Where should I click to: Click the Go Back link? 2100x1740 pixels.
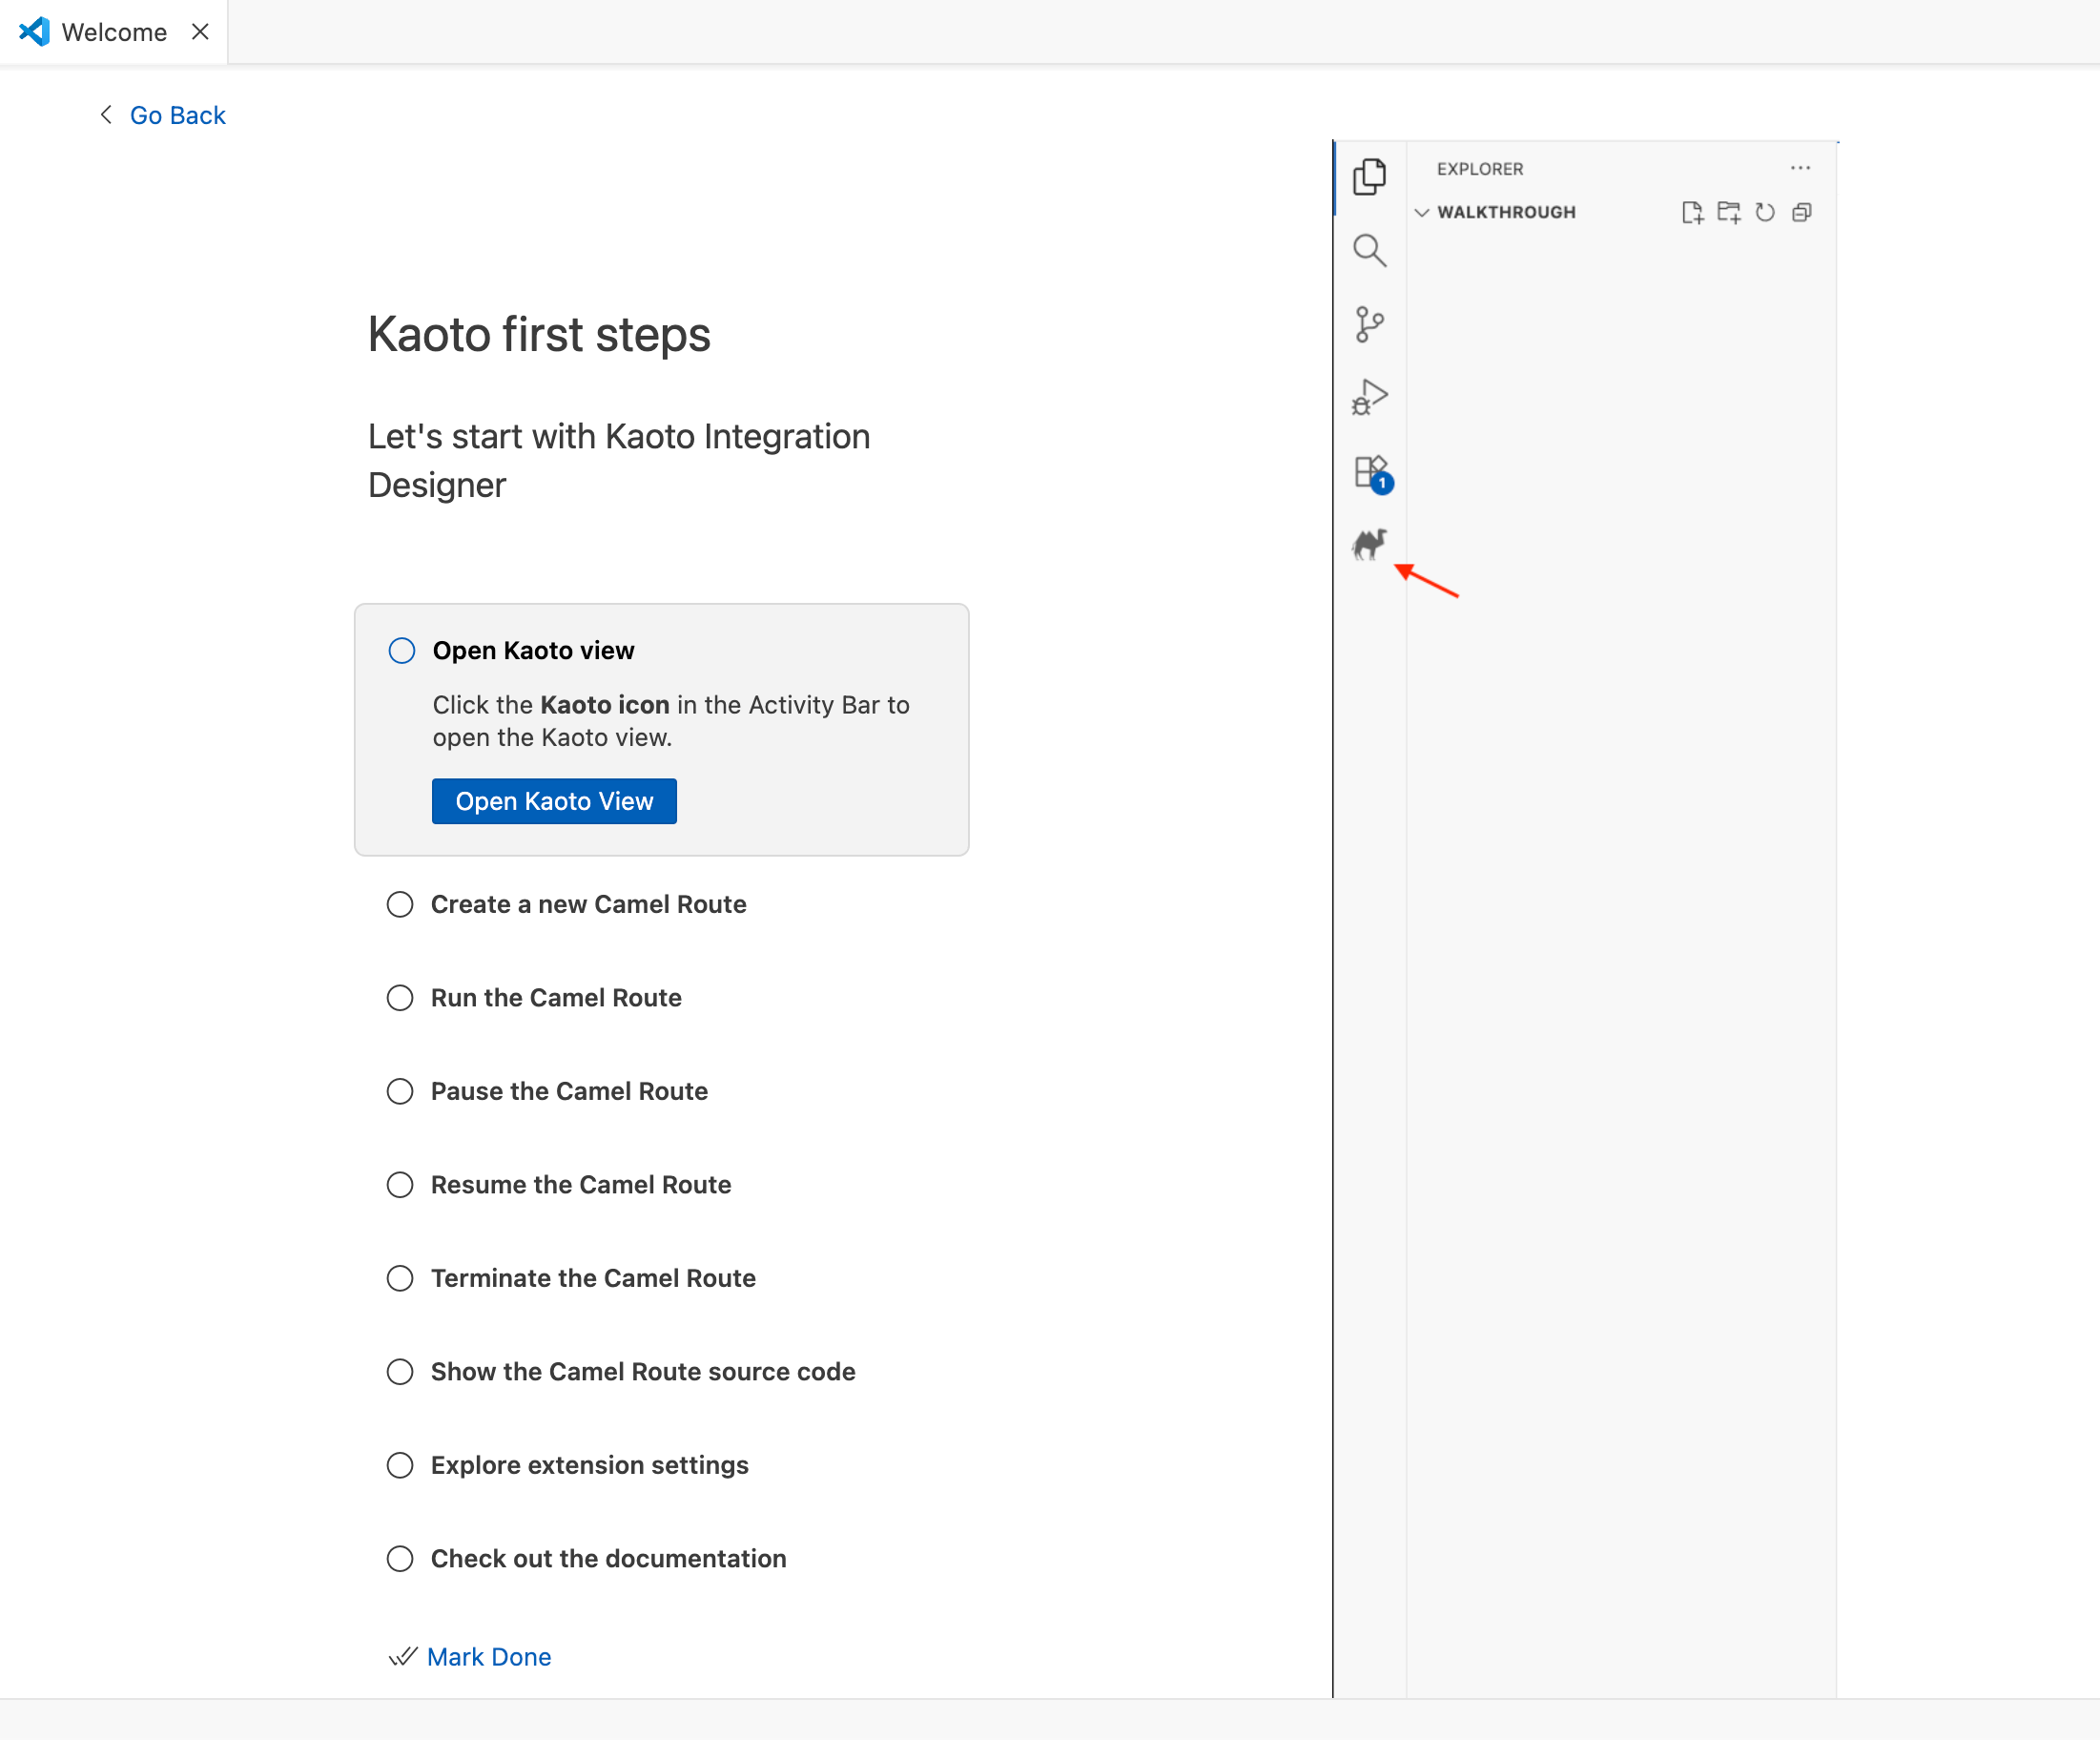[x=177, y=115]
